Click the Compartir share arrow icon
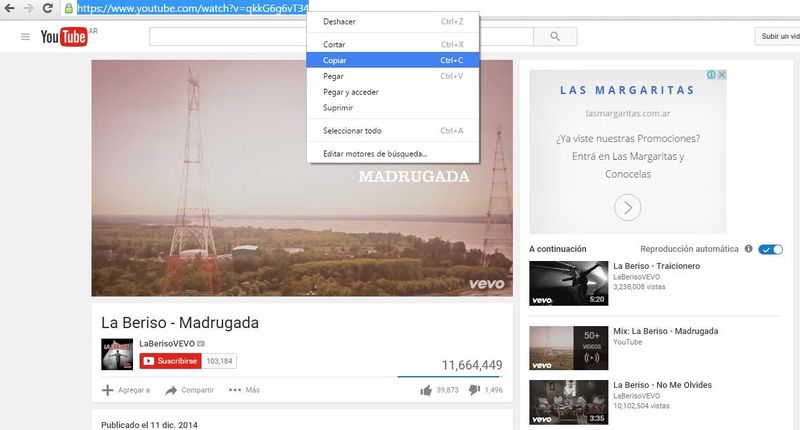Image resolution: width=800 pixels, height=430 pixels. click(171, 390)
